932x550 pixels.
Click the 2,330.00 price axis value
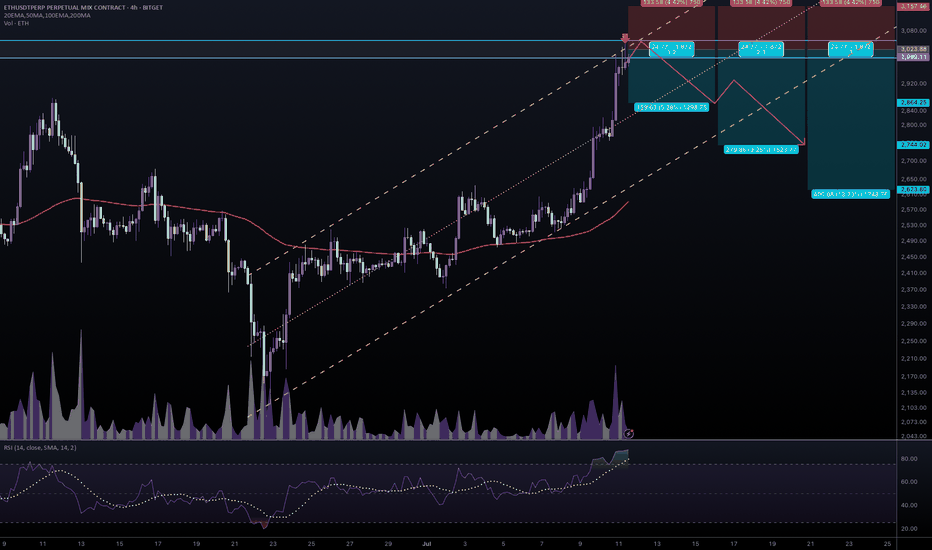pyautogui.click(x=914, y=307)
